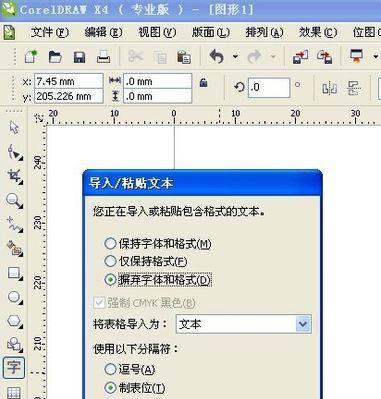Click the Mirror horizontally button
Screen dimensions: 381x399
tap(329, 88)
